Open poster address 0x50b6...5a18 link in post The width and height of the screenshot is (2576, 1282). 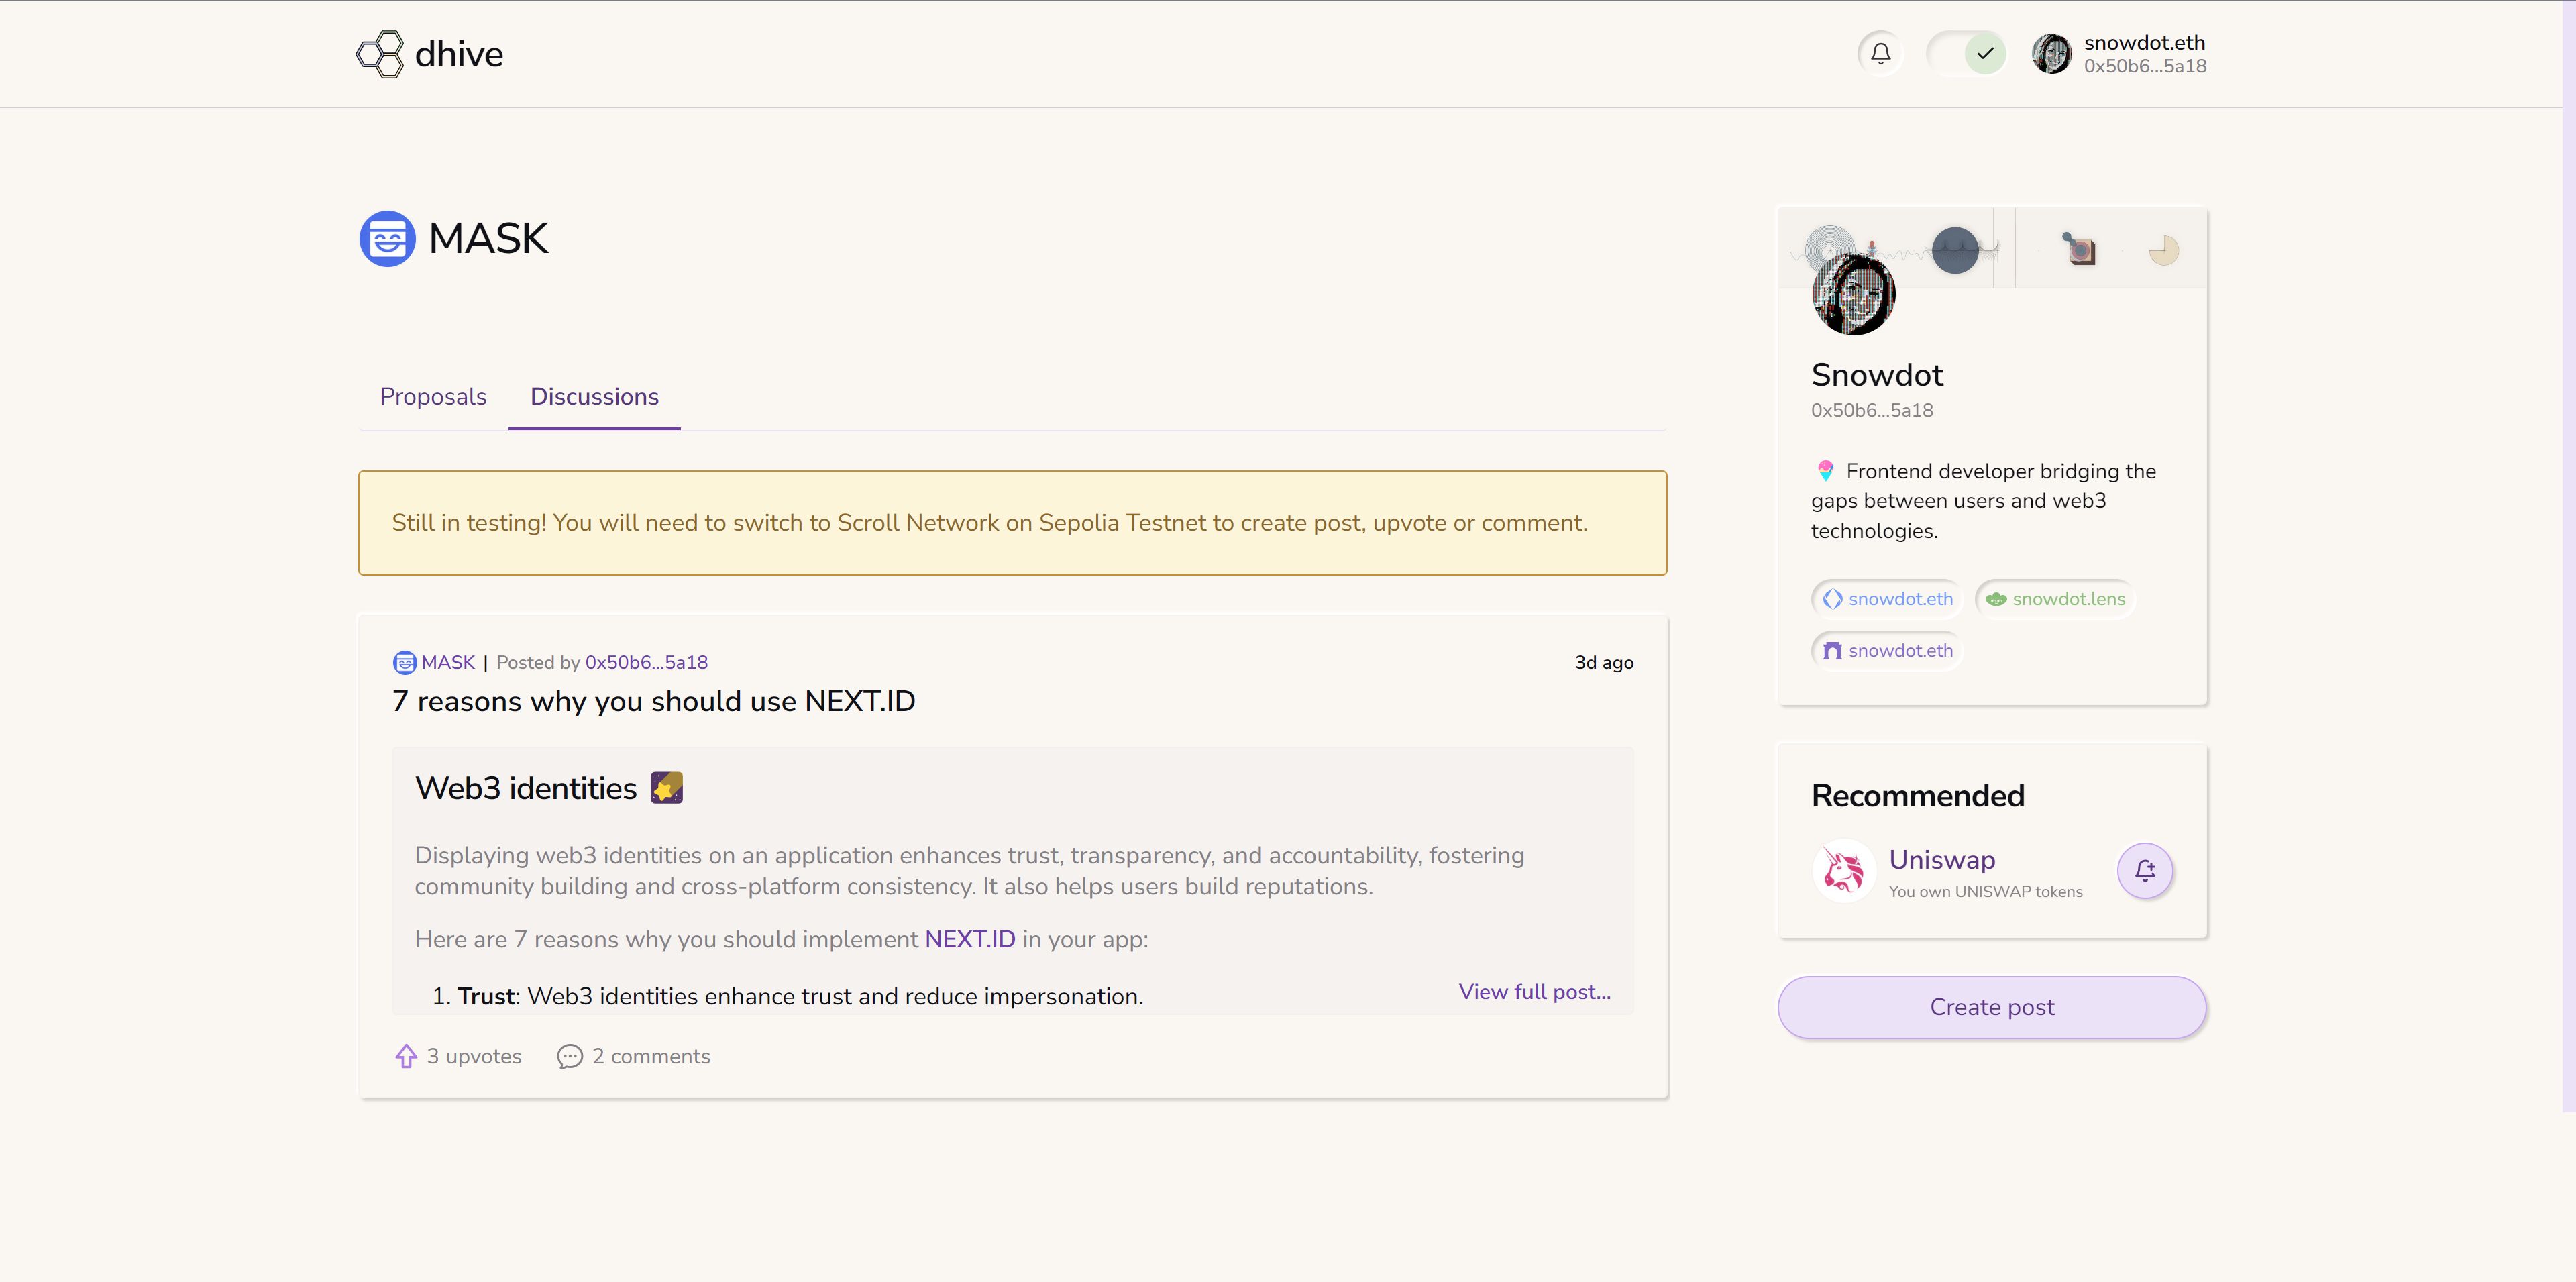coord(646,662)
